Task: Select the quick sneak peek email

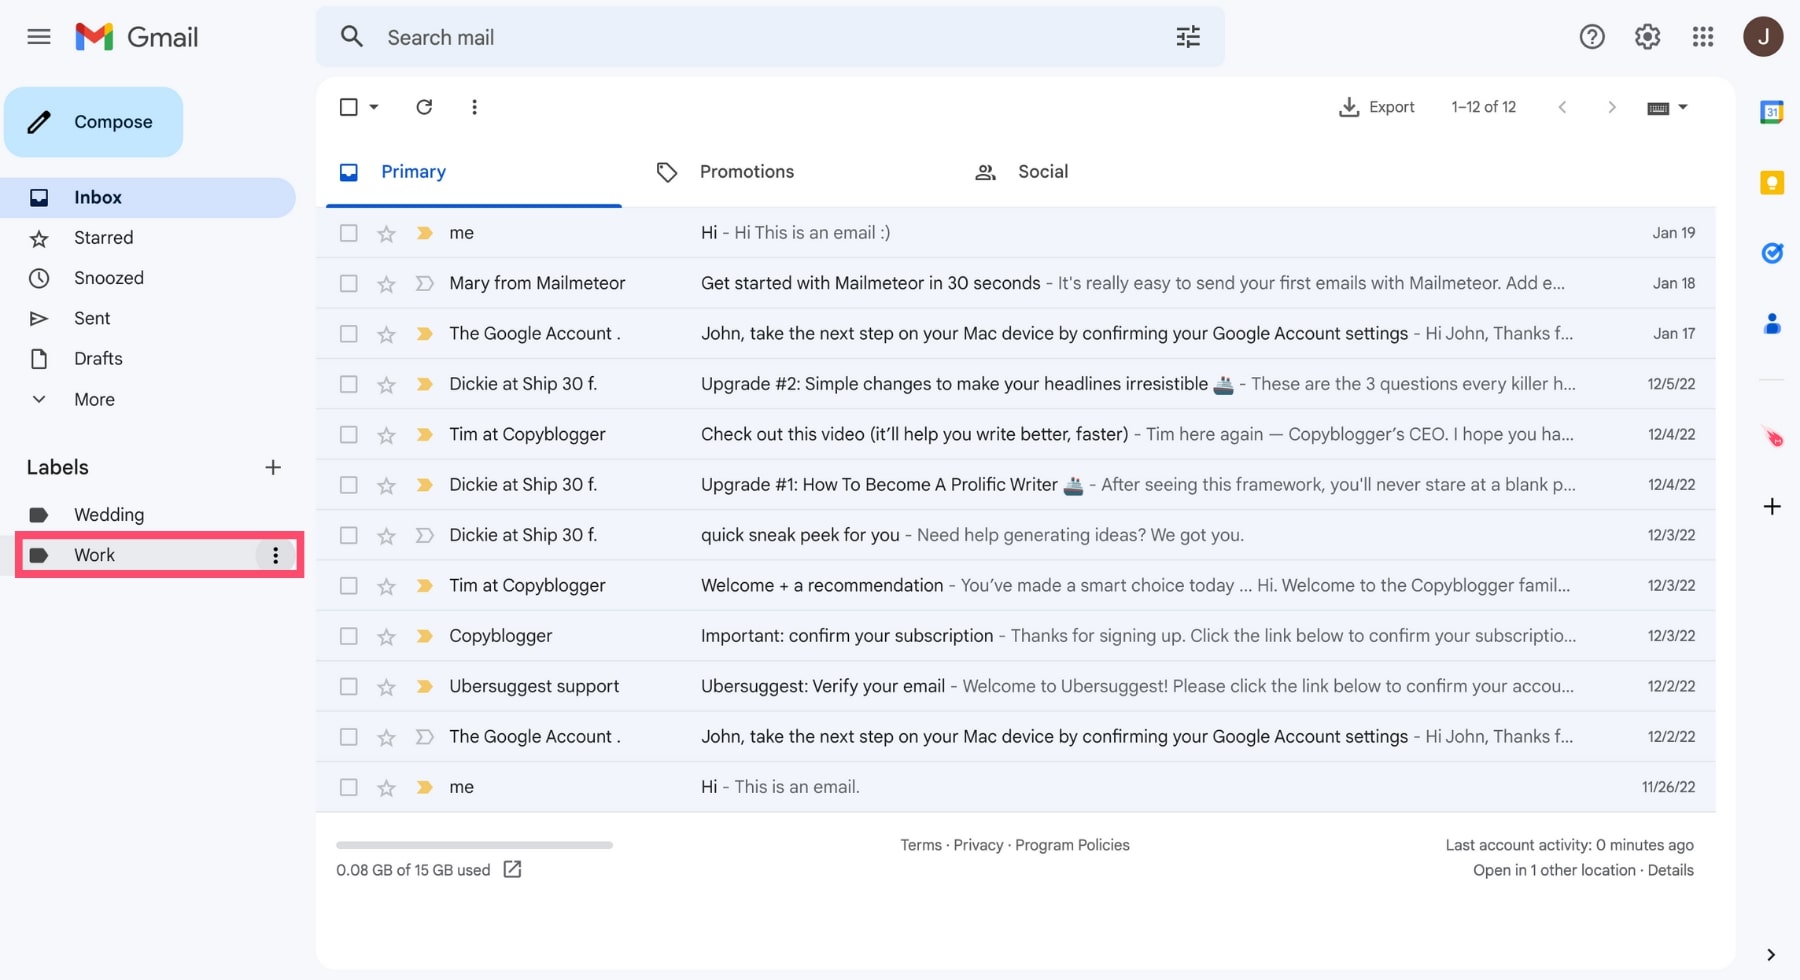Action: pyautogui.click(x=348, y=536)
